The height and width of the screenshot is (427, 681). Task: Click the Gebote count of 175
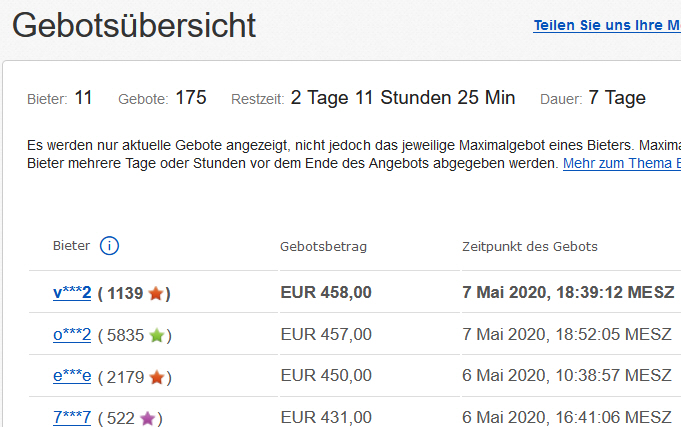tap(190, 98)
